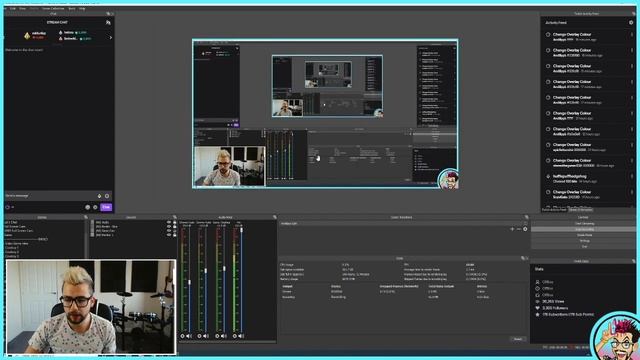Toggle visibility eye of the Audio source
Screen dimensions: 640x360
click(169, 222)
